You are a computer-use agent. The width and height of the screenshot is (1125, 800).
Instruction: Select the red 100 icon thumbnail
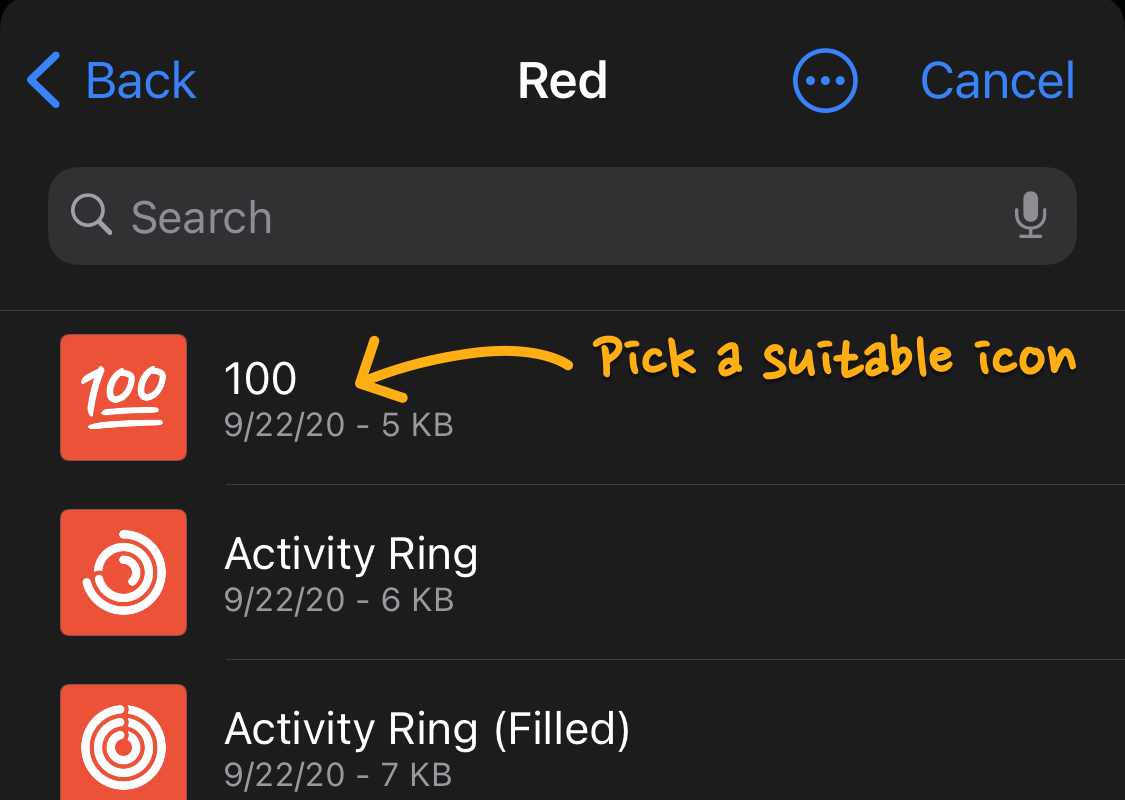123,397
